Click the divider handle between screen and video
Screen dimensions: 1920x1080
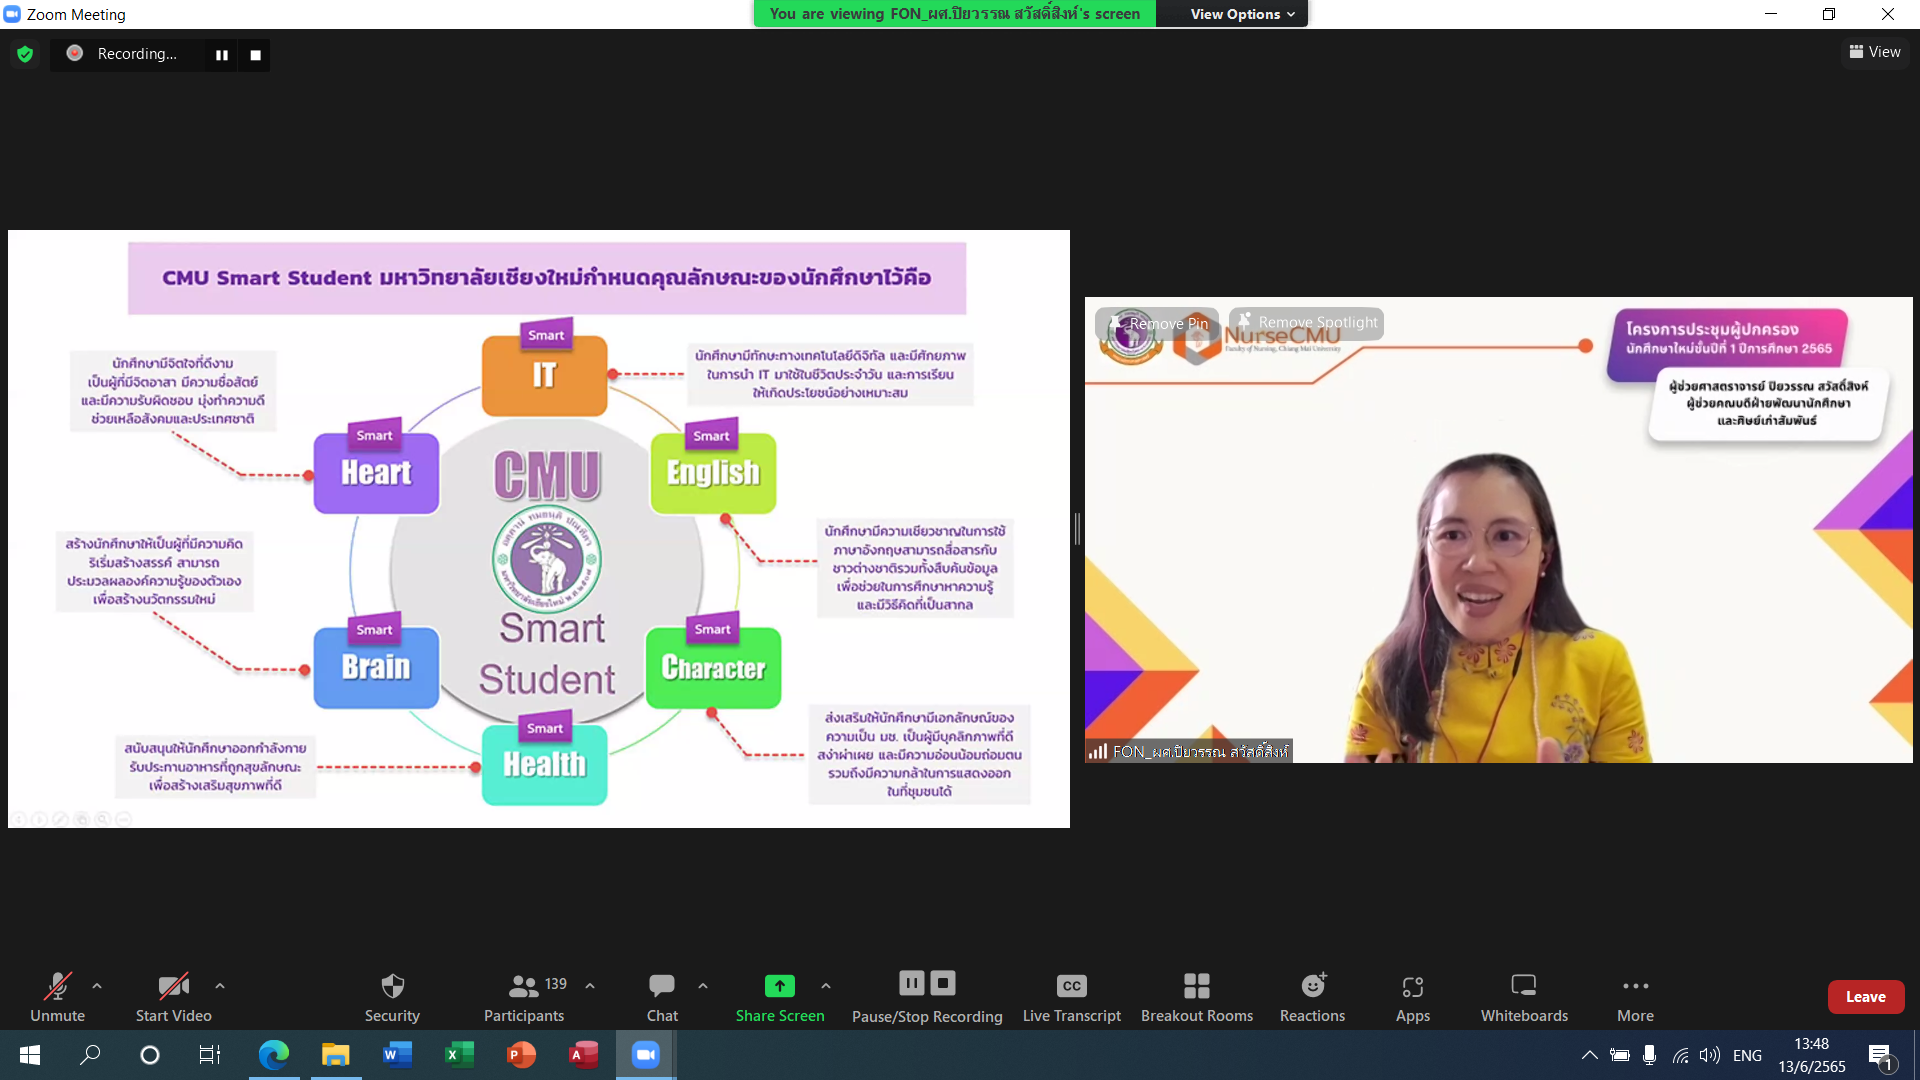click(x=1077, y=529)
